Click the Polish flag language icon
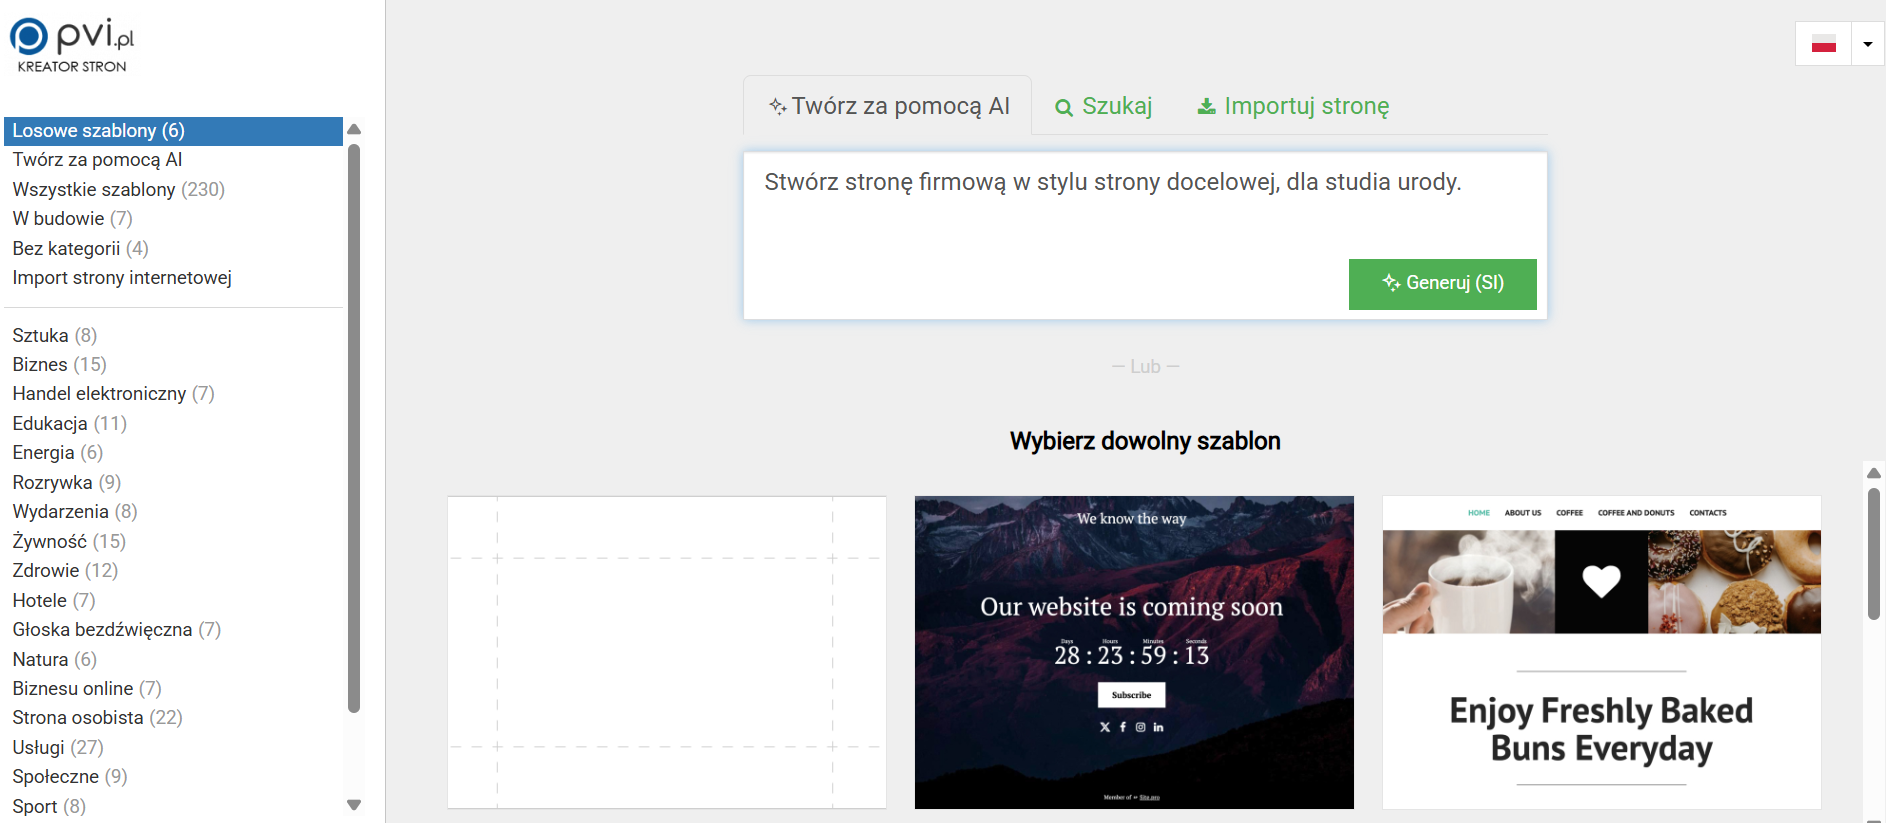 tap(1823, 44)
